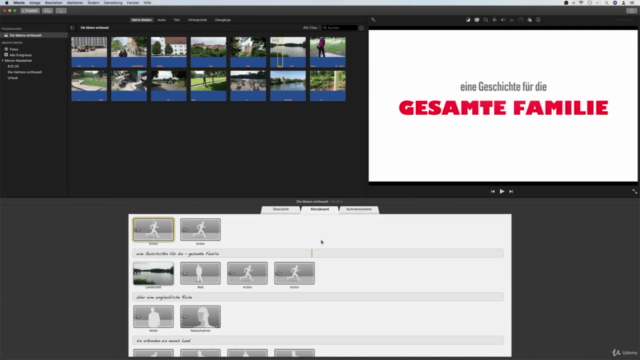
Task: Click the toolbar button right of Projekte
Action: [48, 11]
